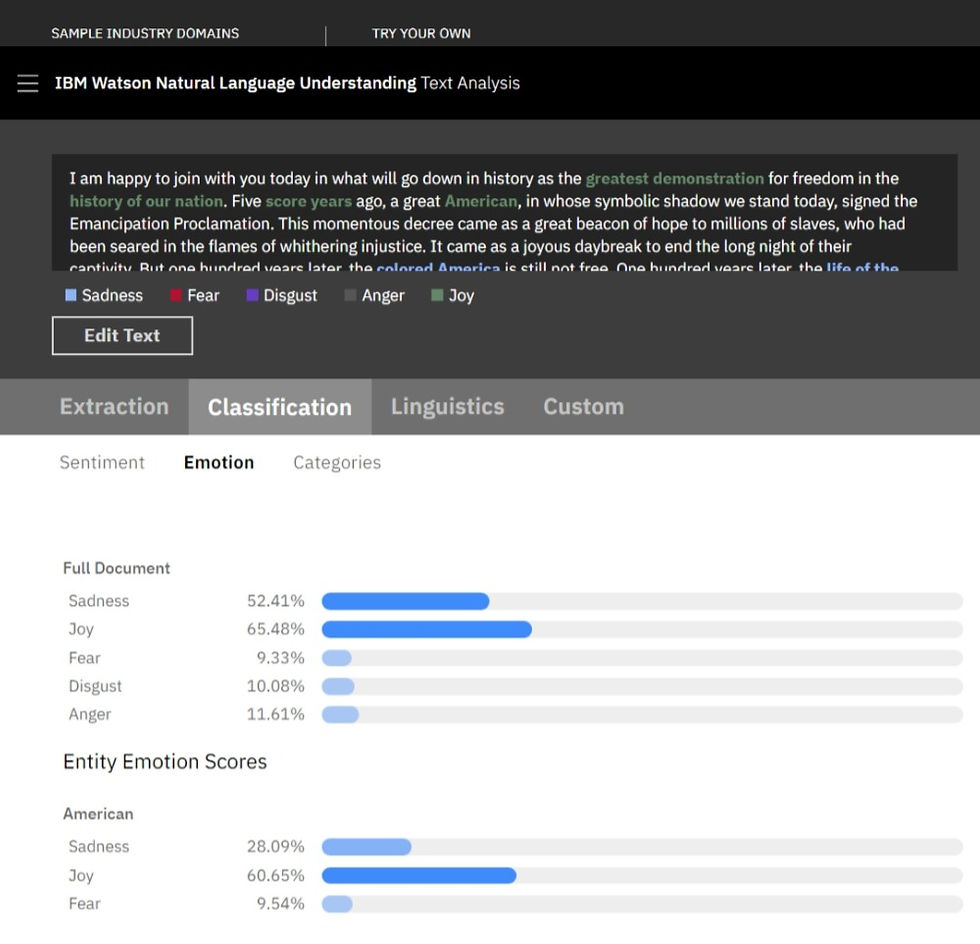
Task: Show the Sentiment sub-tab
Action: point(102,463)
